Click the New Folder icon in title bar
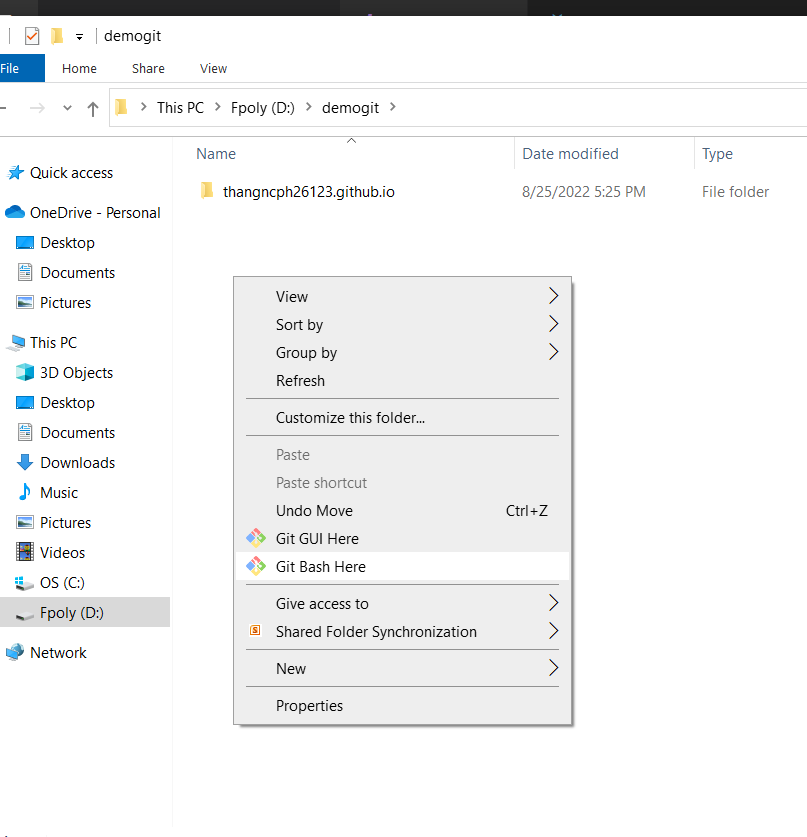 (57, 36)
